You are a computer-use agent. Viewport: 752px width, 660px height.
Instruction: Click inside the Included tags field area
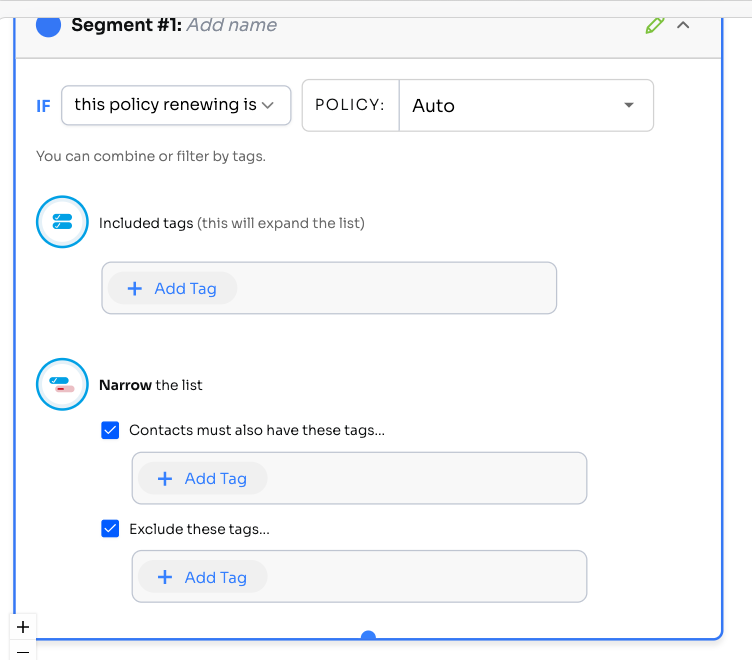[x=400, y=288]
